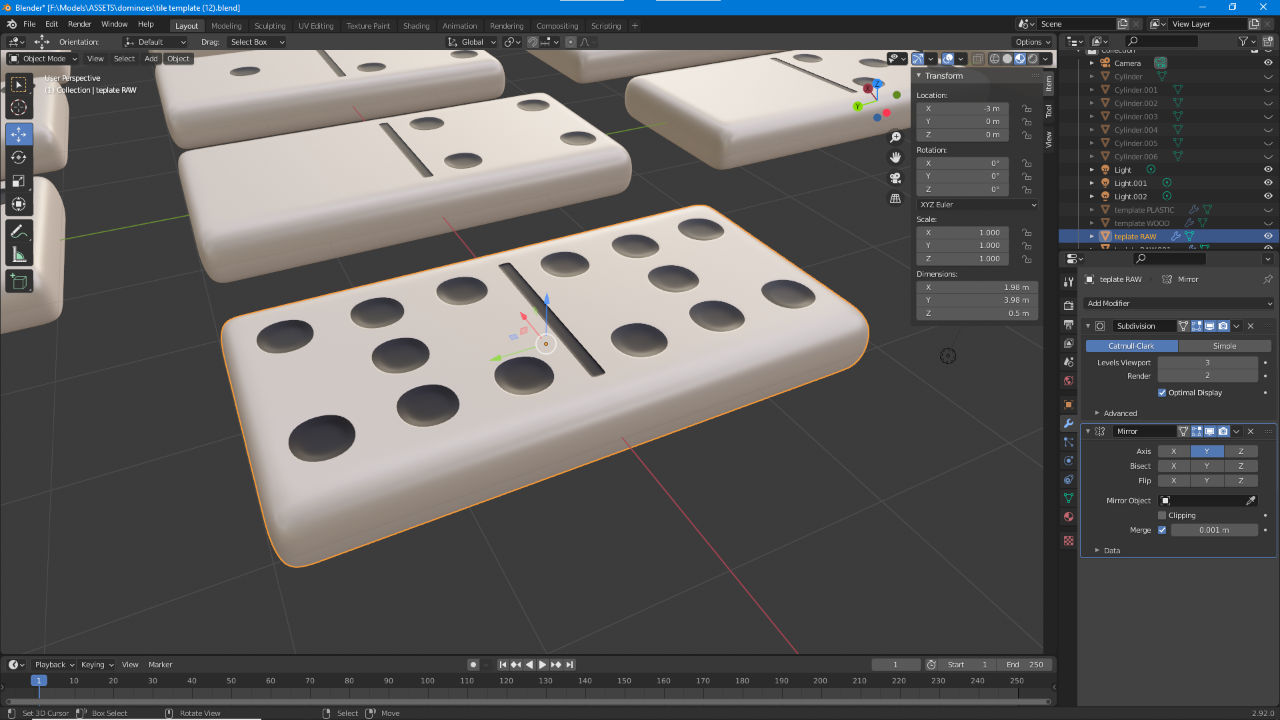1280x720 pixels.
Task: Open the Tool properties tab icon
Action: tap(1068, 282)
